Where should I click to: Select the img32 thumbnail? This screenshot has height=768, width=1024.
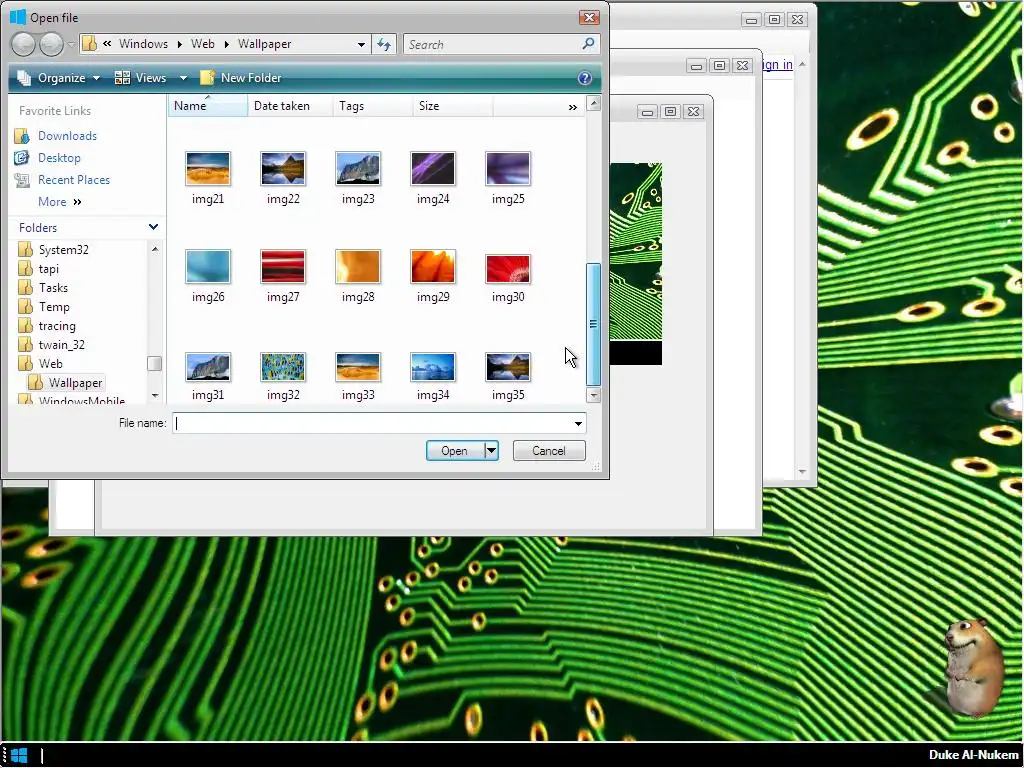[x=283, y=367]
